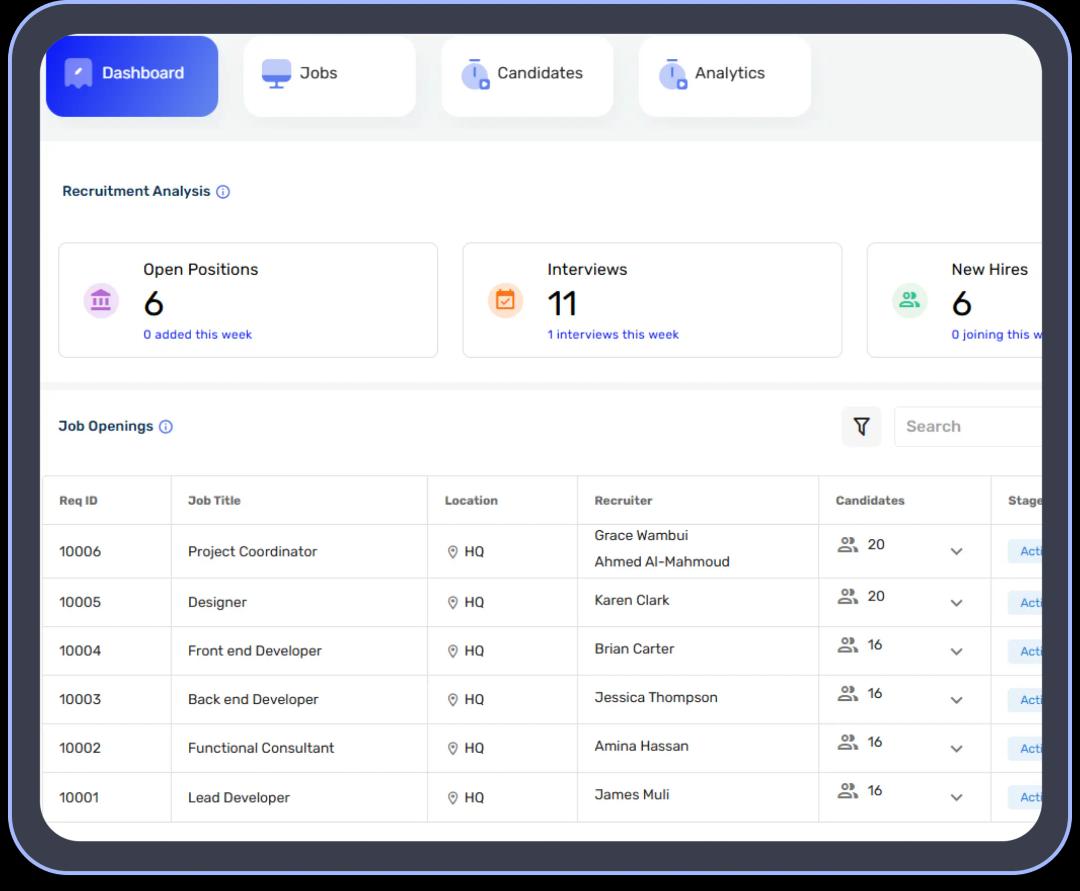The height and width of the screenshot is (891, 1080).
Task: Click location pin for Lead Developer
Action: click(x=453, y=798)
